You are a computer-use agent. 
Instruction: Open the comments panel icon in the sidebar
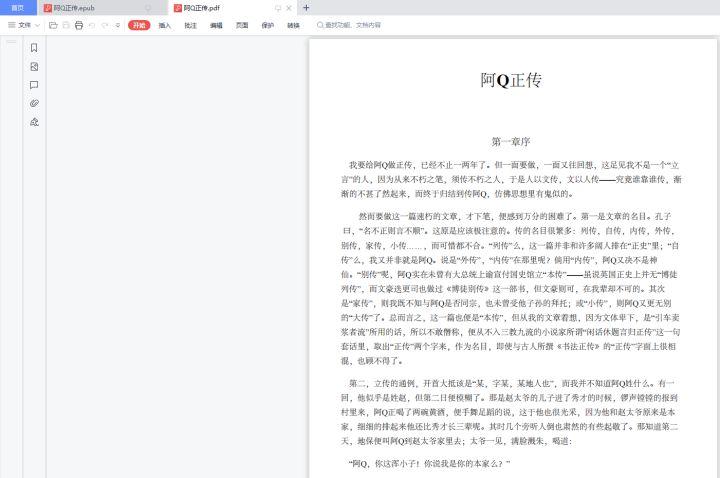34,85
